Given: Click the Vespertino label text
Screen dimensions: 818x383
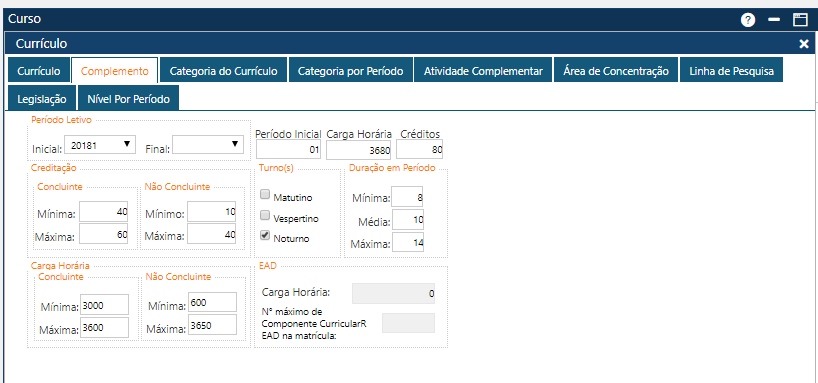Looking at the screenshot, I should [296, 219].
